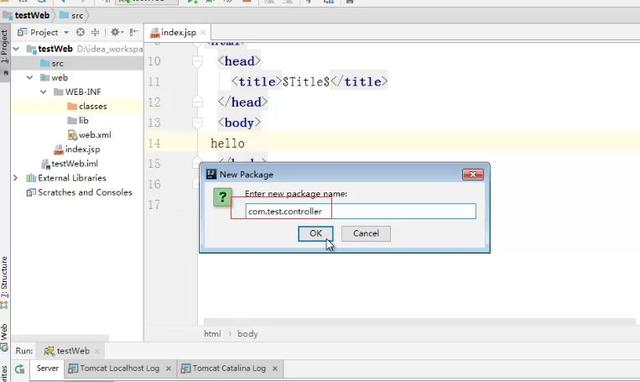This screenshot has width=640, height=382.
Task: Collapse the WEB-INF folder node
Action: [x=43, y=92]
